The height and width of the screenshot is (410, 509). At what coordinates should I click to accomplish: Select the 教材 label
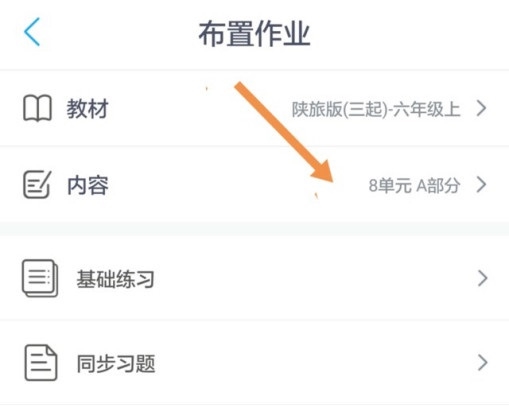tap(87, 109)
